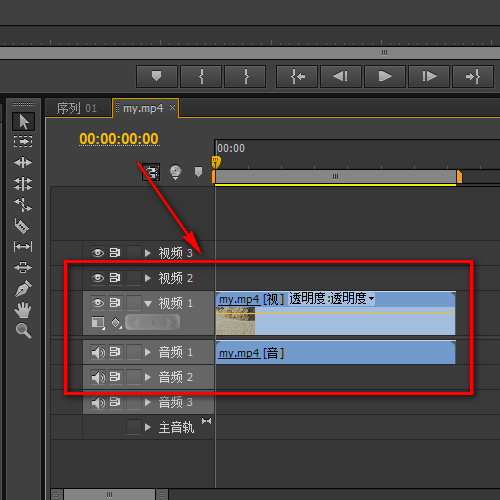
Task: Expand the 主音轨 master track
Action: 148,427
